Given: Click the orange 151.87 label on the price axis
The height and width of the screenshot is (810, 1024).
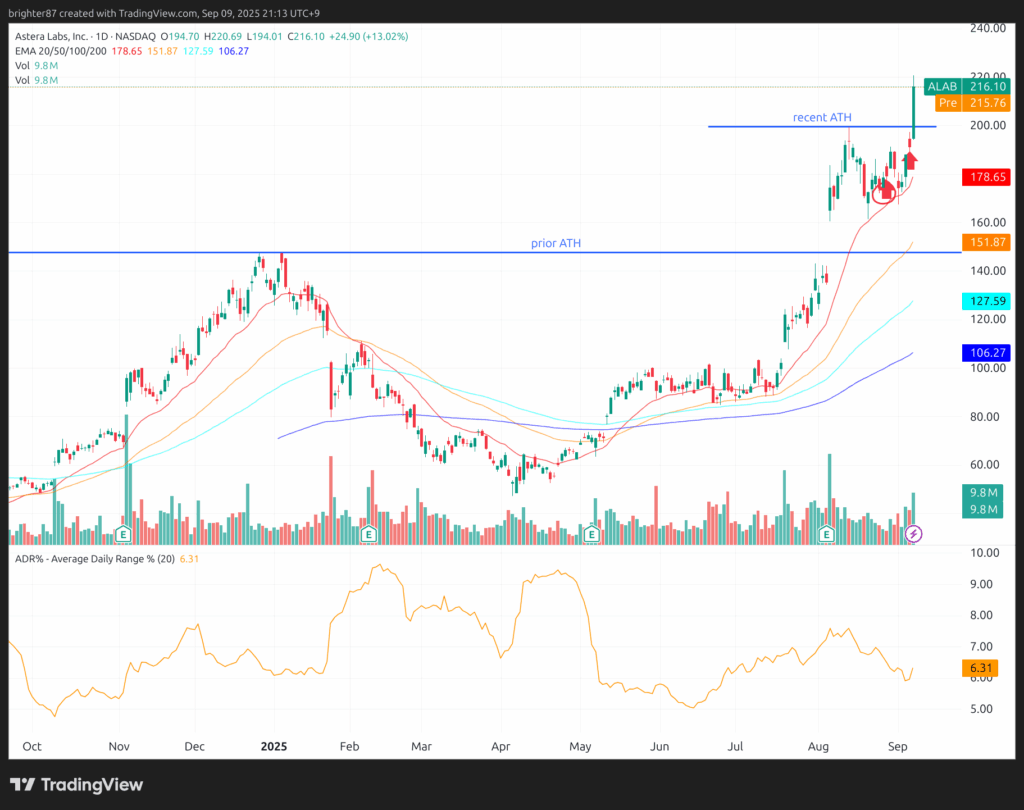Looking at the screenshot, I should click(986, 242).
